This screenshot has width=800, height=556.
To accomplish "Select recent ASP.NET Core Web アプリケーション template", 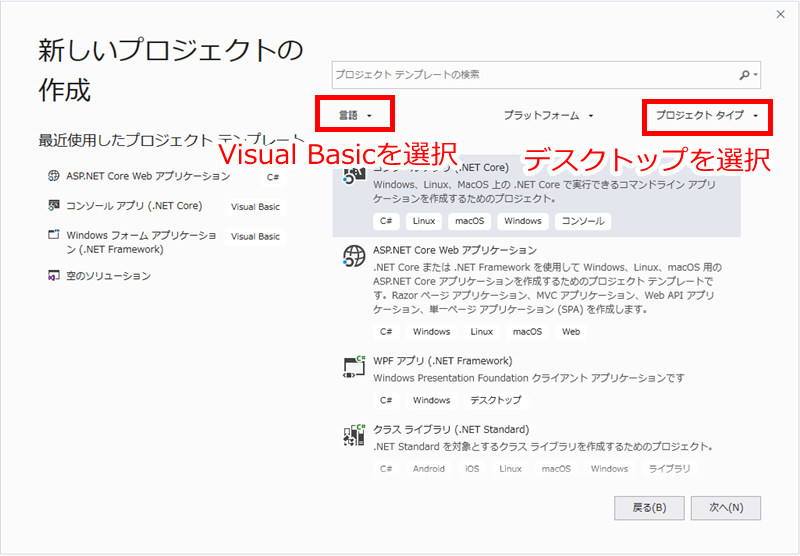I will coord(148,176).
